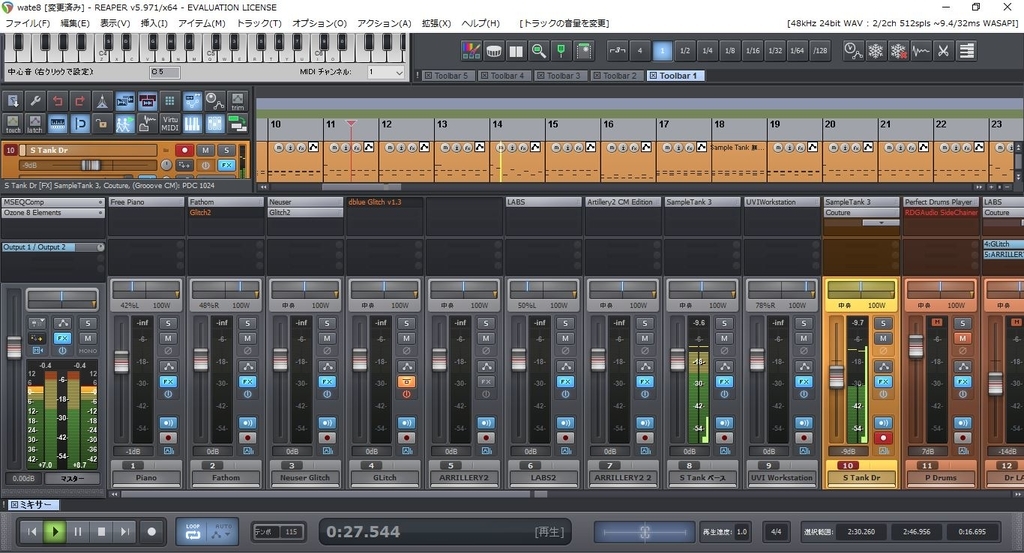Open the MIDI channel dropdown
The width and height of the screenshot is (1024, 553).
(x=386, y=72)
